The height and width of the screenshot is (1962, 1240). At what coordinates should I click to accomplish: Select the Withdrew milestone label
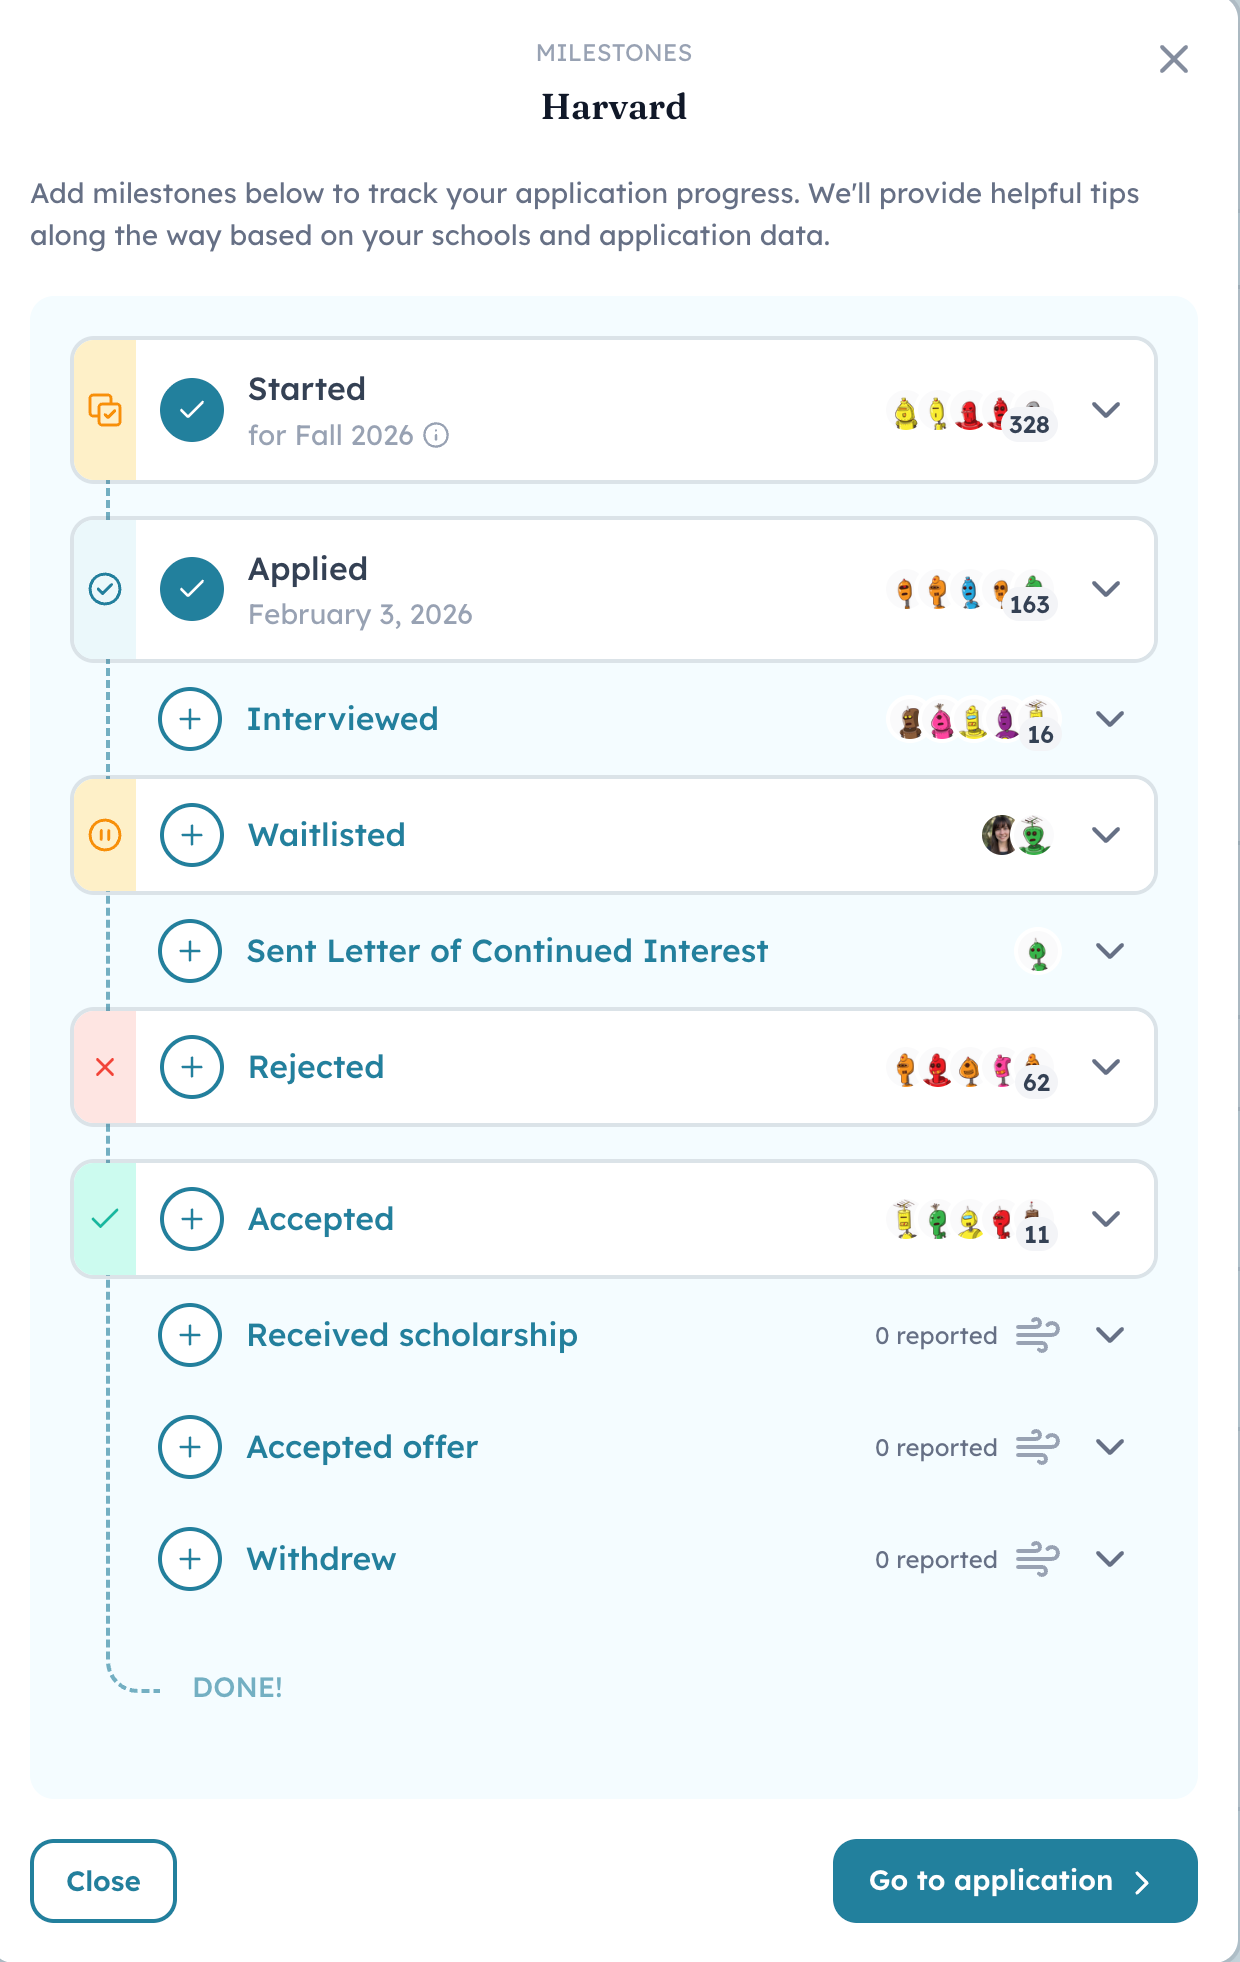322,1559
